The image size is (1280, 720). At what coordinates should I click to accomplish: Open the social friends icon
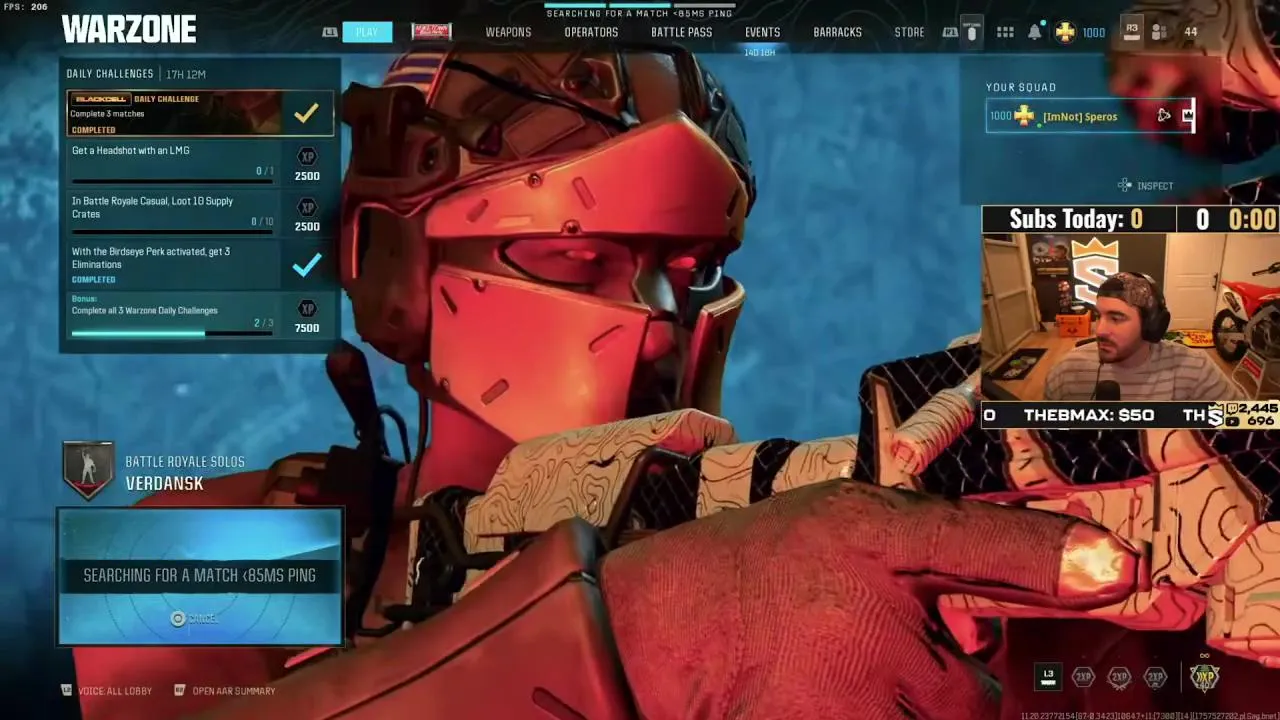1159,32
